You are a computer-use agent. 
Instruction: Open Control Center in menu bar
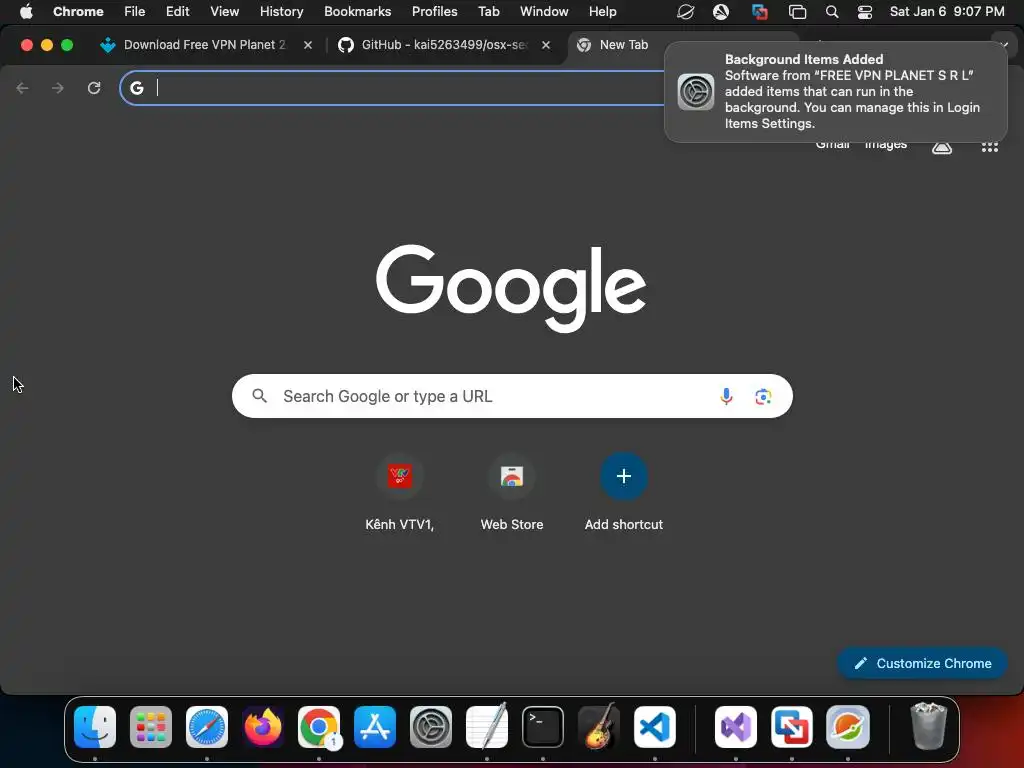point(865,12)
